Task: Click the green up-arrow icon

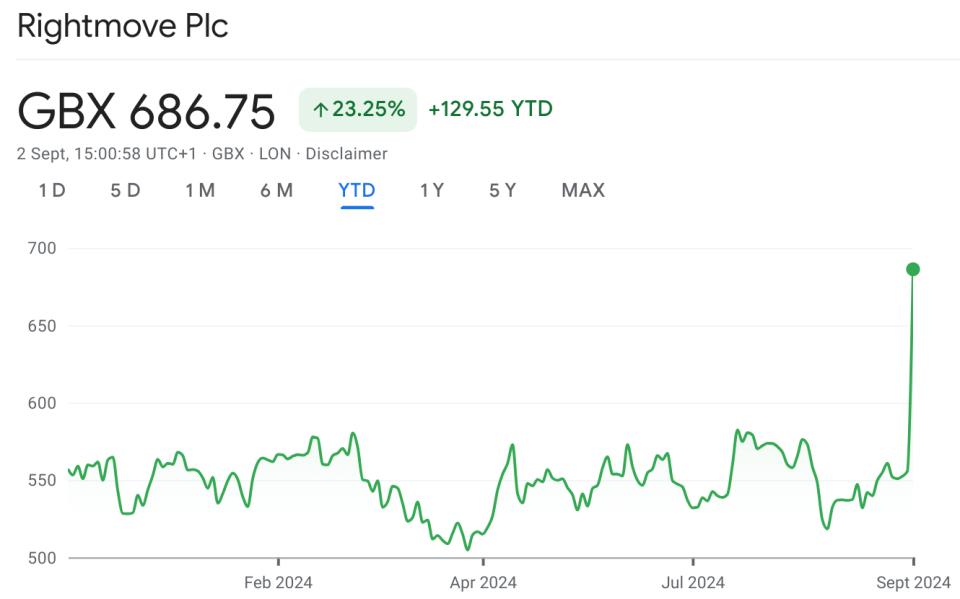Action: (x=320, y=110)
